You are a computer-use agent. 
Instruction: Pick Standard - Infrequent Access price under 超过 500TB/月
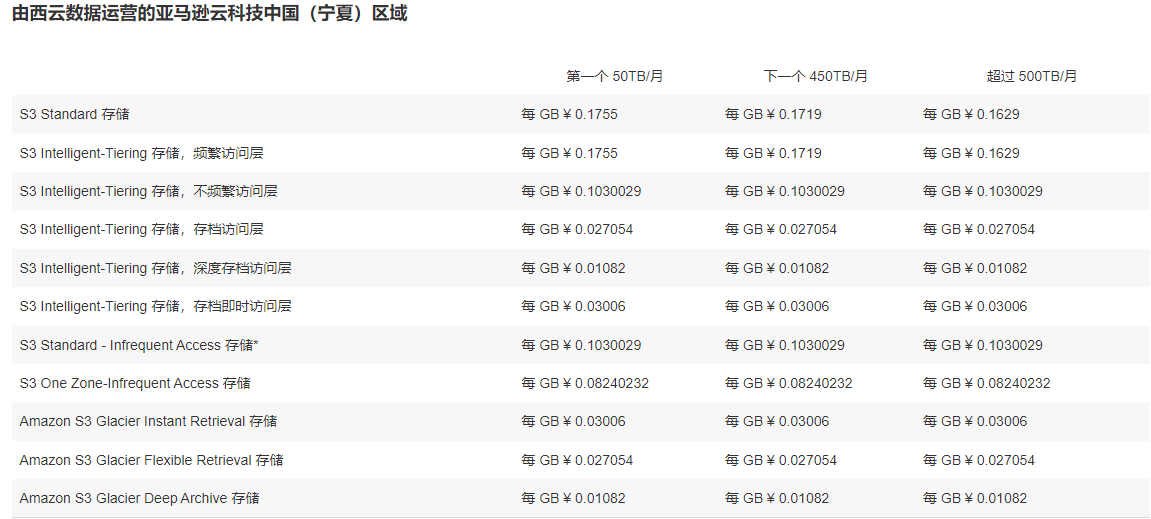(x=983, y=345)
